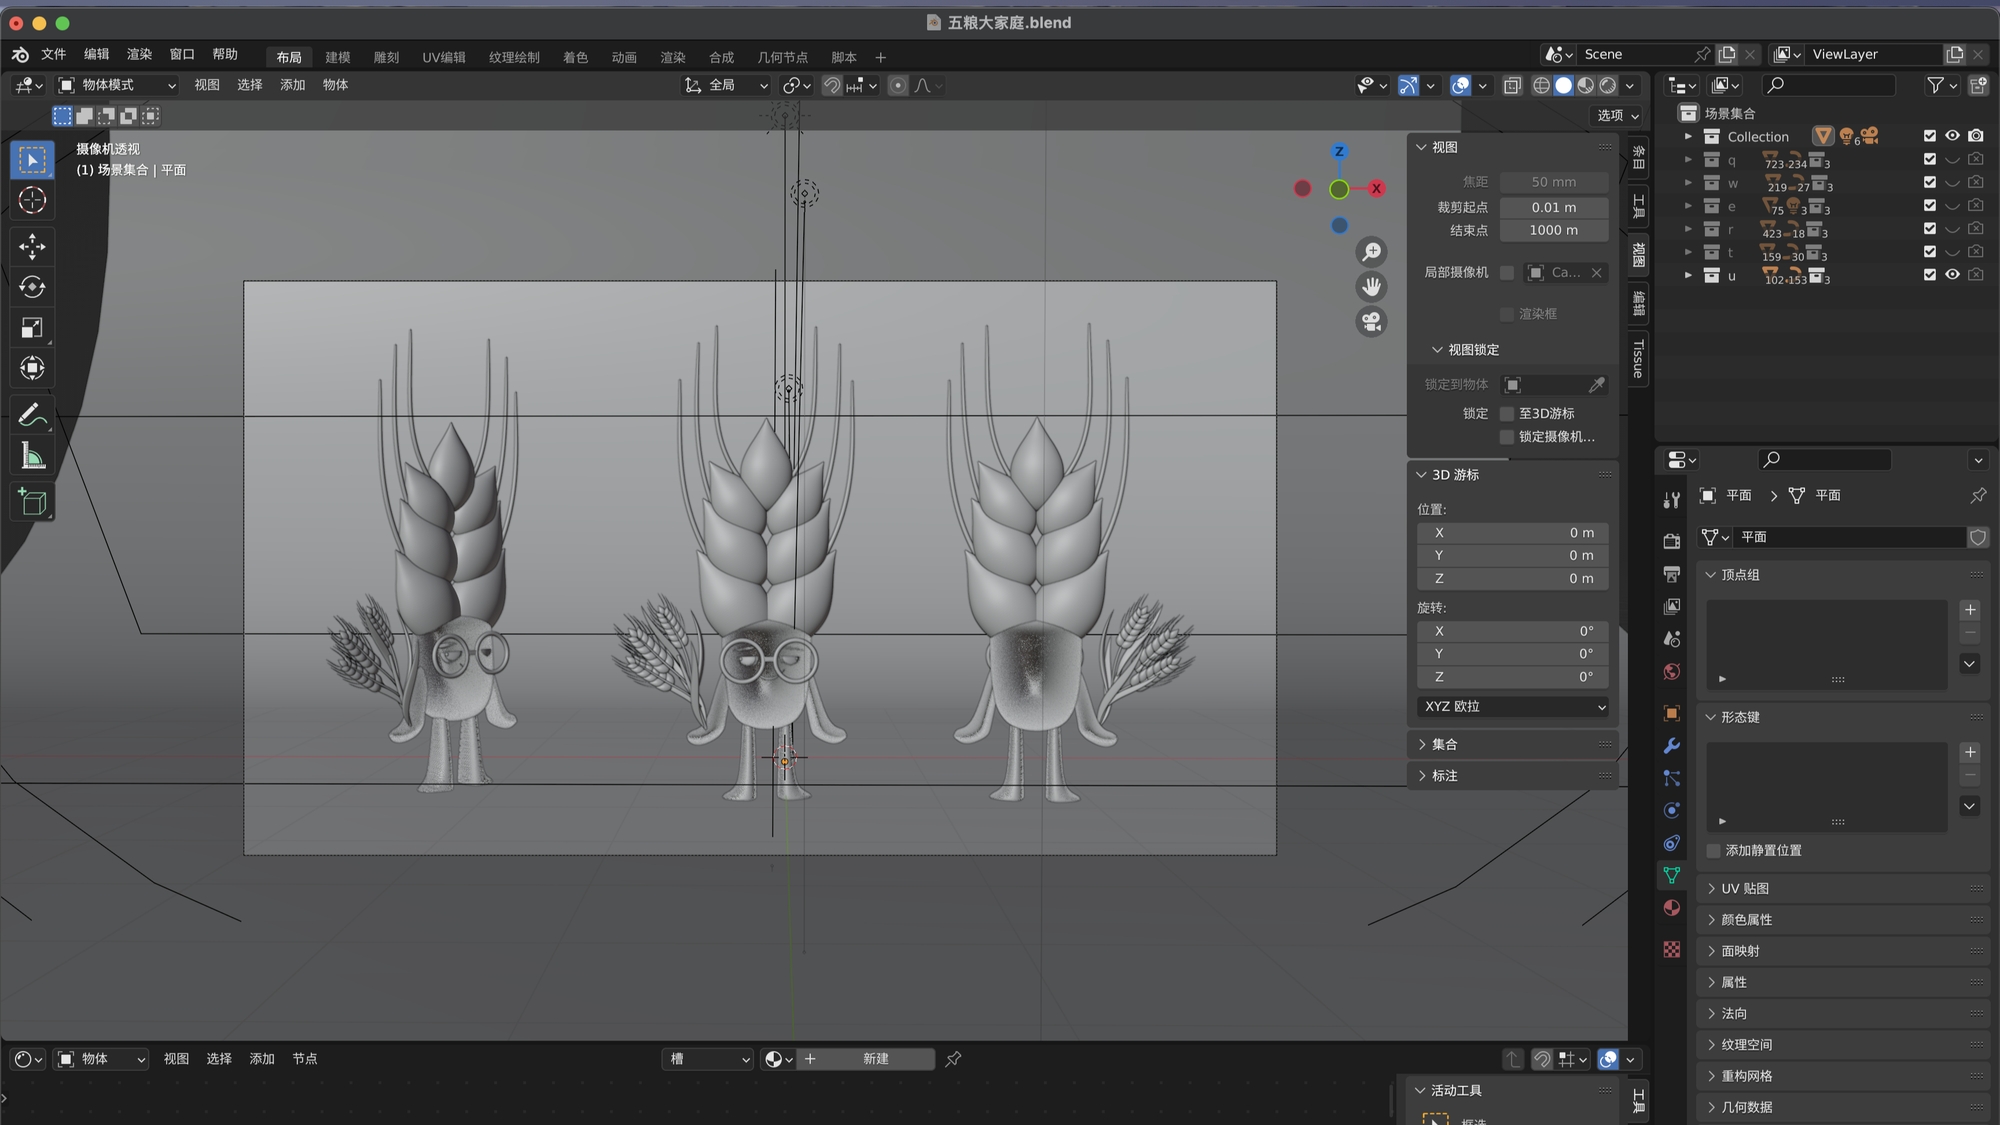Image resolution: width=2000 pixels, height=1125 pixels.
Task: Open the 文件 menu
Action: (53, 54)
